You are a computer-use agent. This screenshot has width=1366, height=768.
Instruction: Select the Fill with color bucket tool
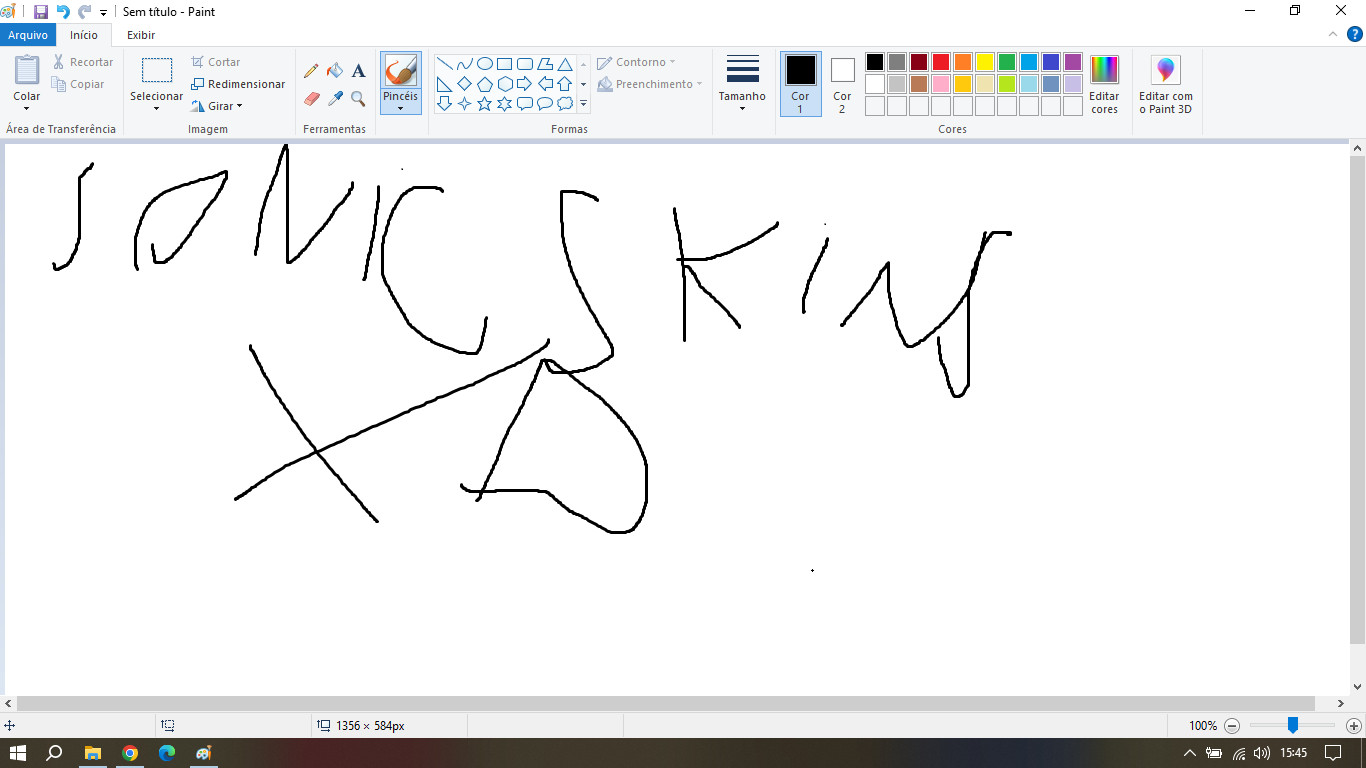335,71
